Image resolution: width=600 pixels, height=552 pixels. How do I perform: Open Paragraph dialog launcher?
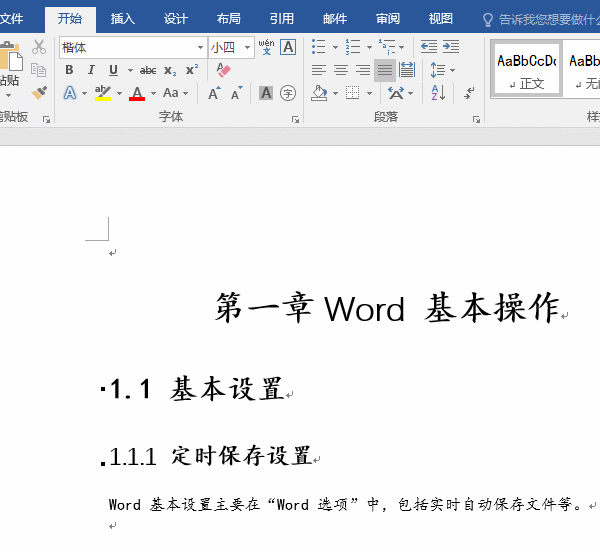tap(476, 120)
